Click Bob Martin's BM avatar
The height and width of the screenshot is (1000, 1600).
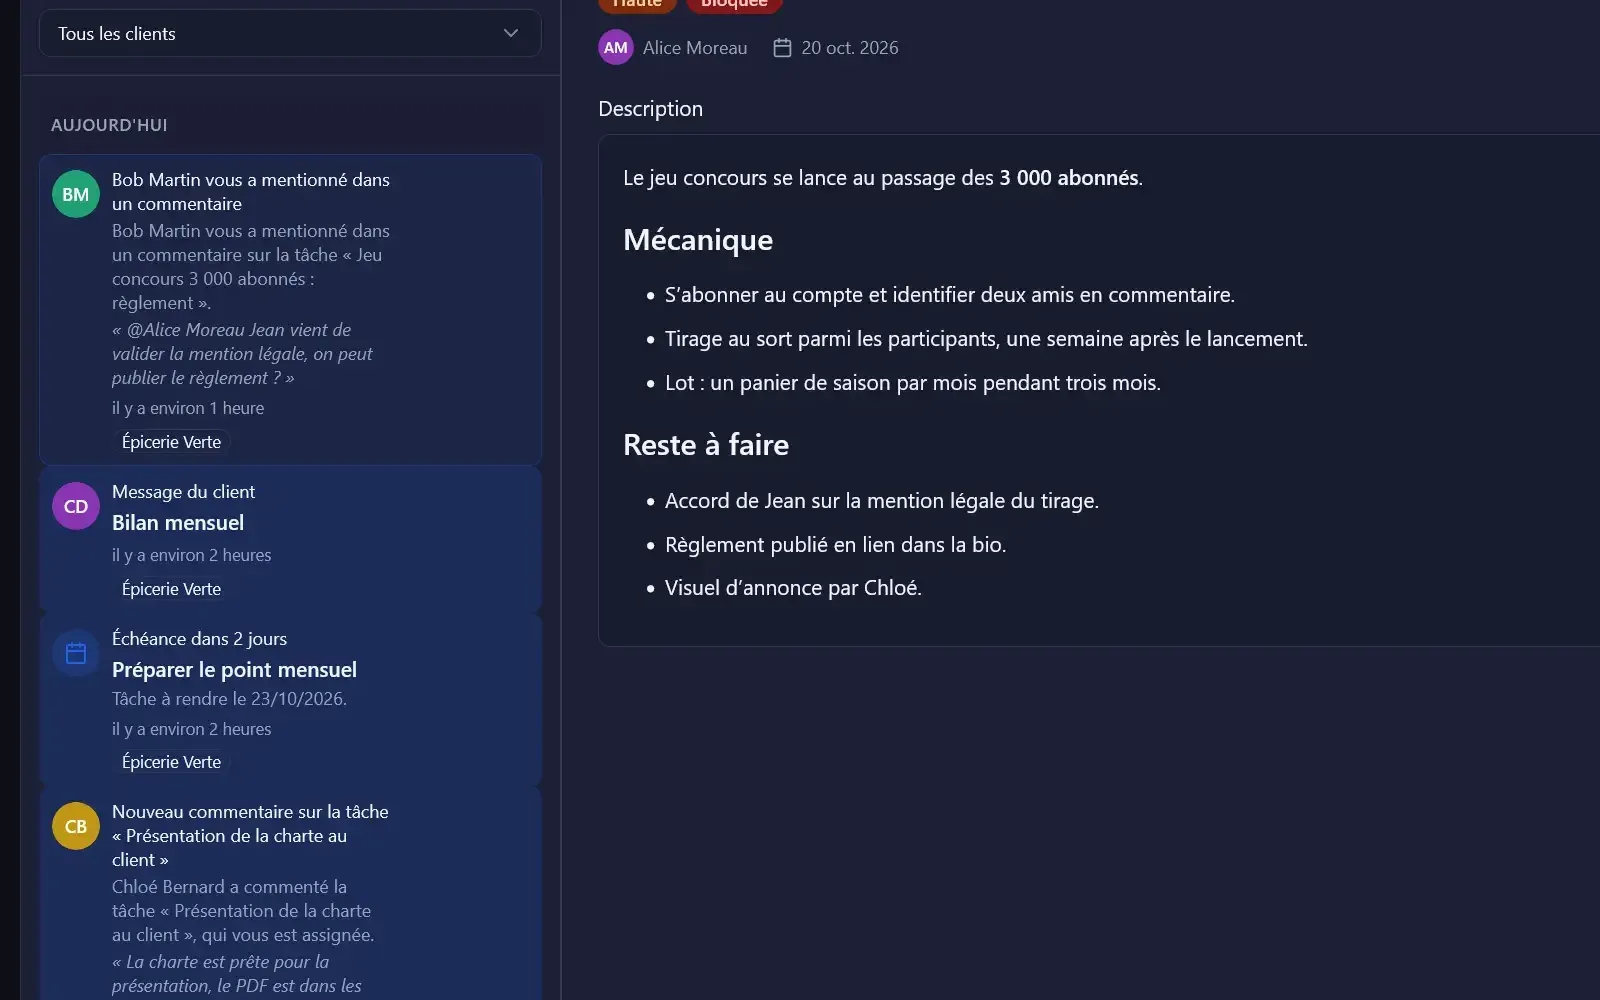76,194
